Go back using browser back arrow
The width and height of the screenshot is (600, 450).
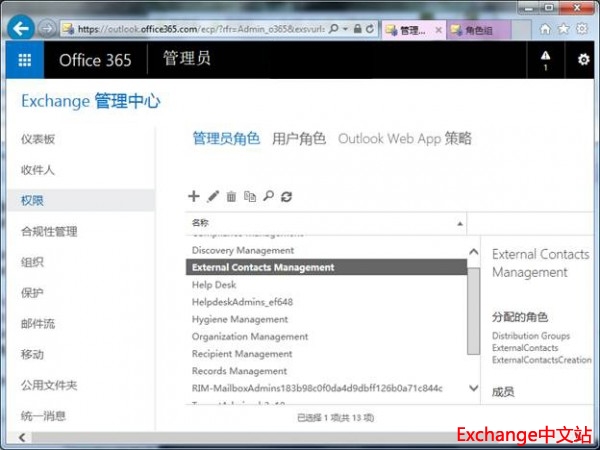click(x=19, y=29)
